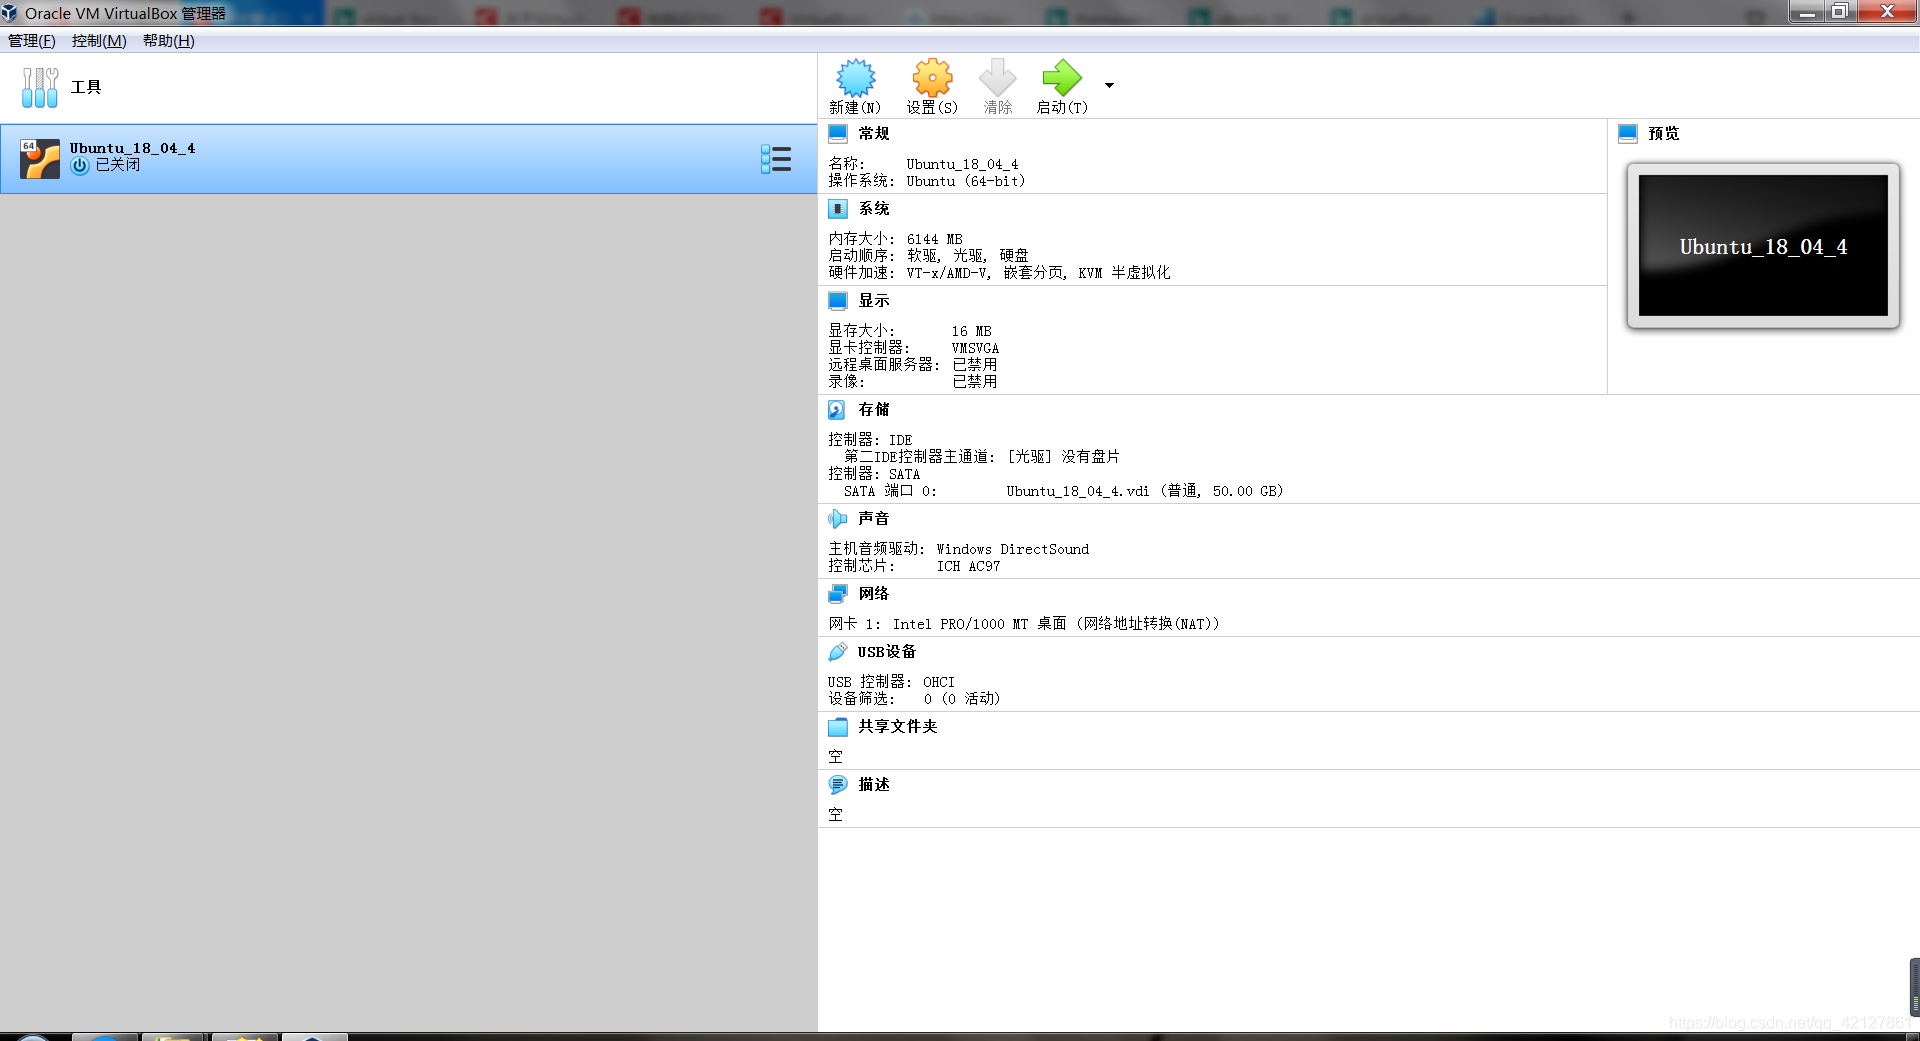Click the VMSVGA graphics controller value
Image resolution: width=1920 pixels, height=1041 pixels.
(x=975, y=348)
